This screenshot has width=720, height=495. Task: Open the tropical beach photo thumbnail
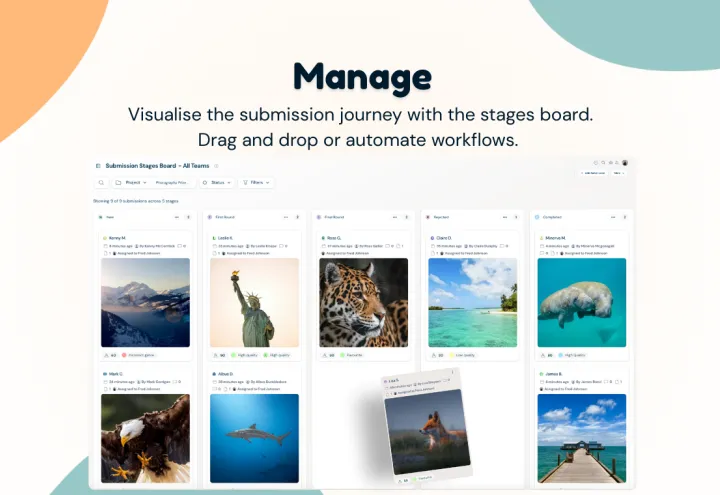pyautogui.click(x=472, y=303)
